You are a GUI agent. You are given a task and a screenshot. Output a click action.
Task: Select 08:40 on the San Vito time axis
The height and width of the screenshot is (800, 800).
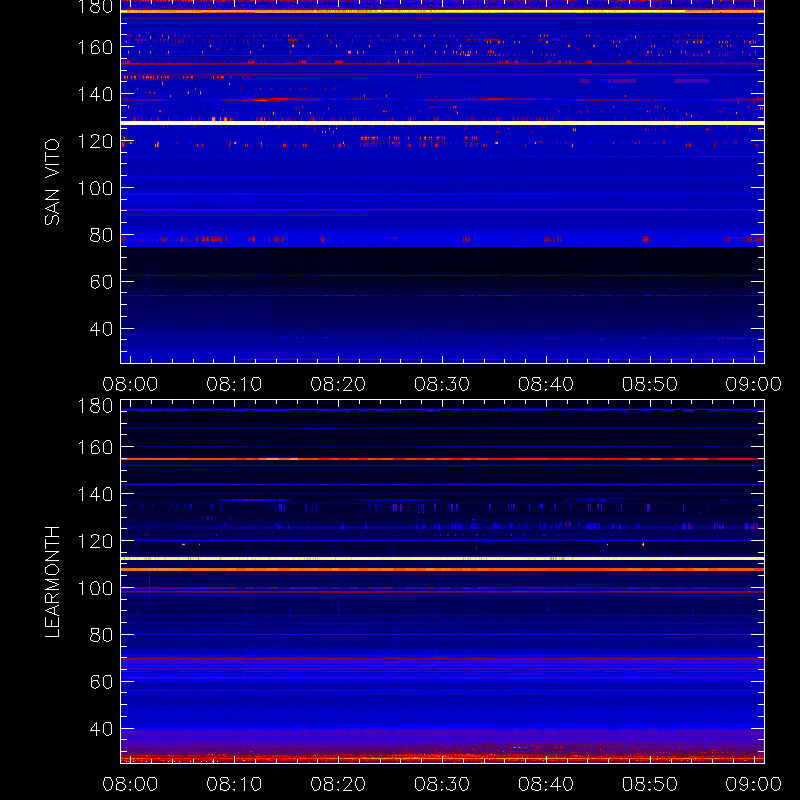point(546,384)
